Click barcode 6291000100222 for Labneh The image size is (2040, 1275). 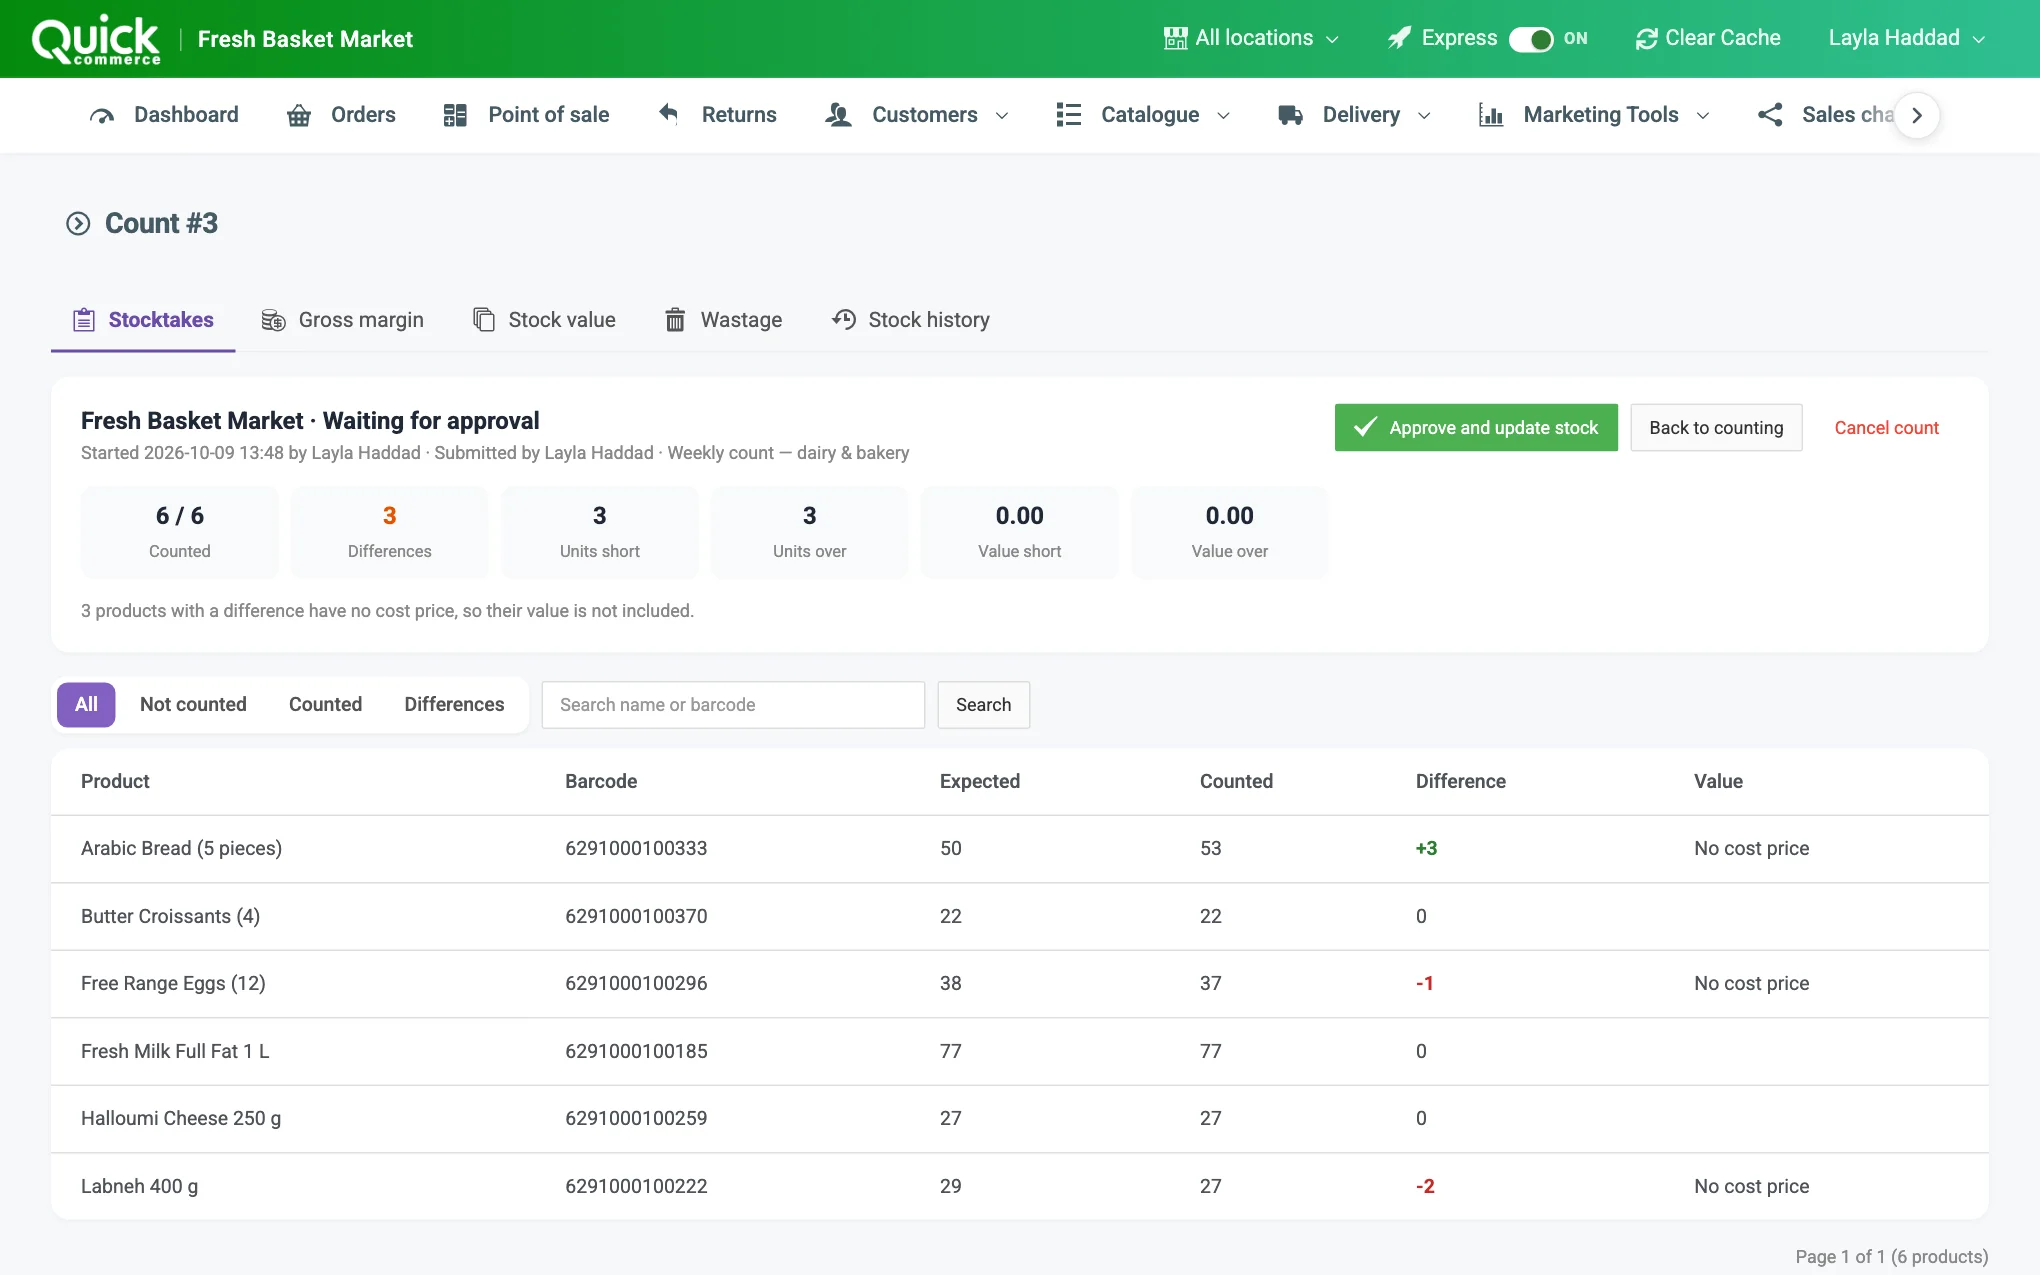[x=636, y=1187]
